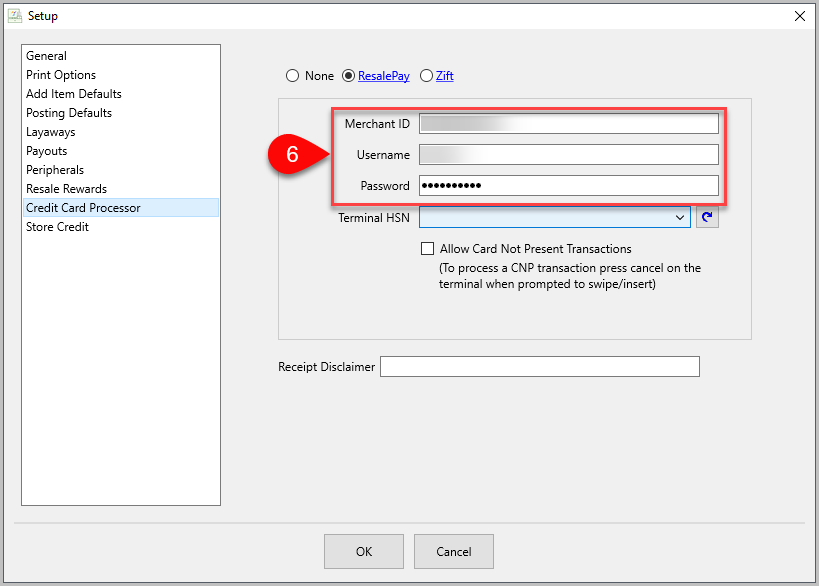Select the Zift radio button

(426, 76)
